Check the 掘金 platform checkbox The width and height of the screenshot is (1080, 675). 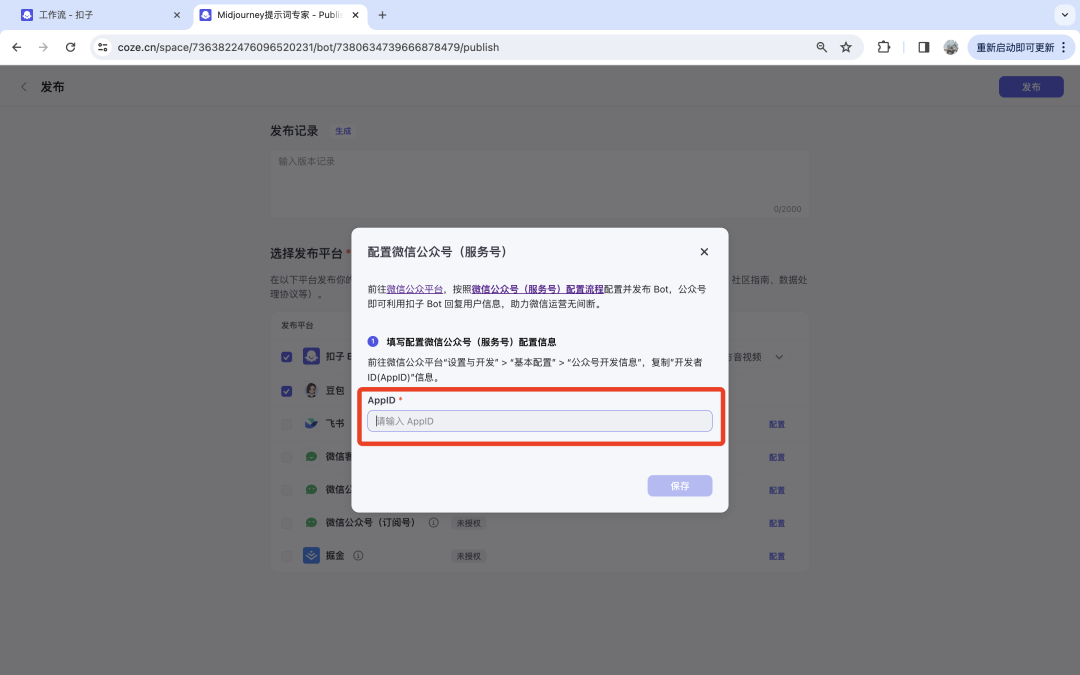[x=287, y=556]
